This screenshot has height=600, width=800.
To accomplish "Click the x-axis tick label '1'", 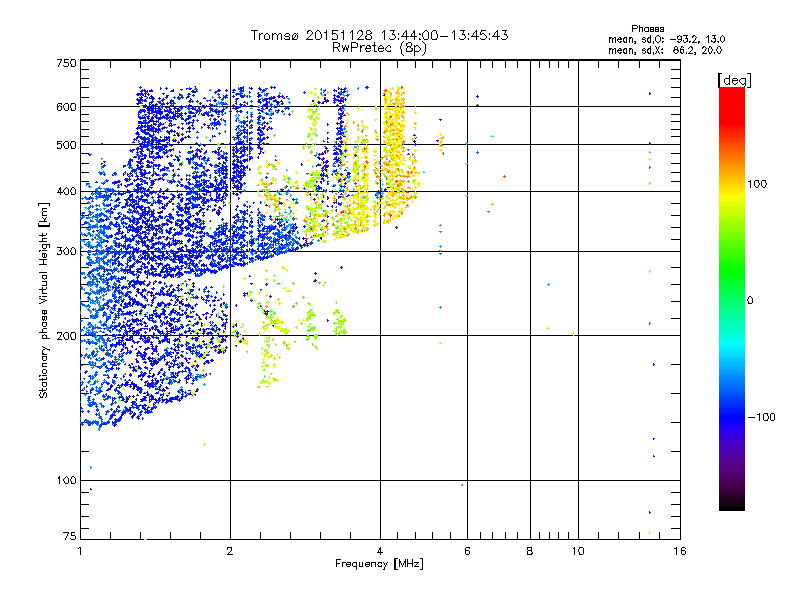I will (80, 551).
